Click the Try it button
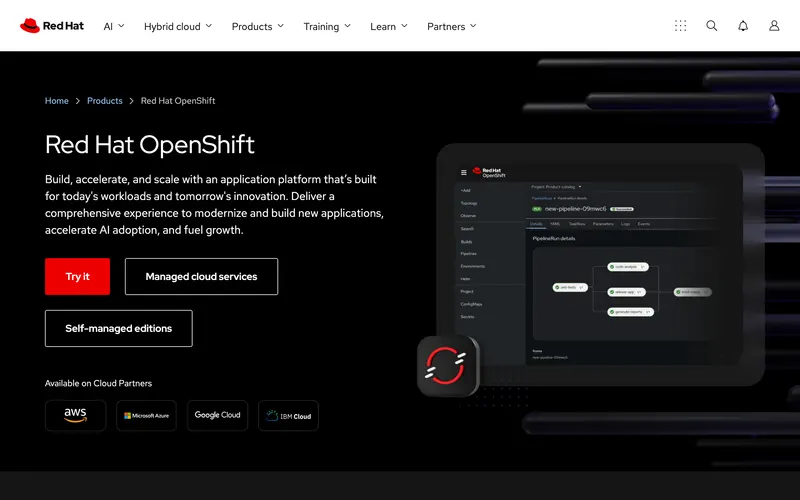This screenshot has height=500, width=800. pyautogui.click(x=78, y=277)
